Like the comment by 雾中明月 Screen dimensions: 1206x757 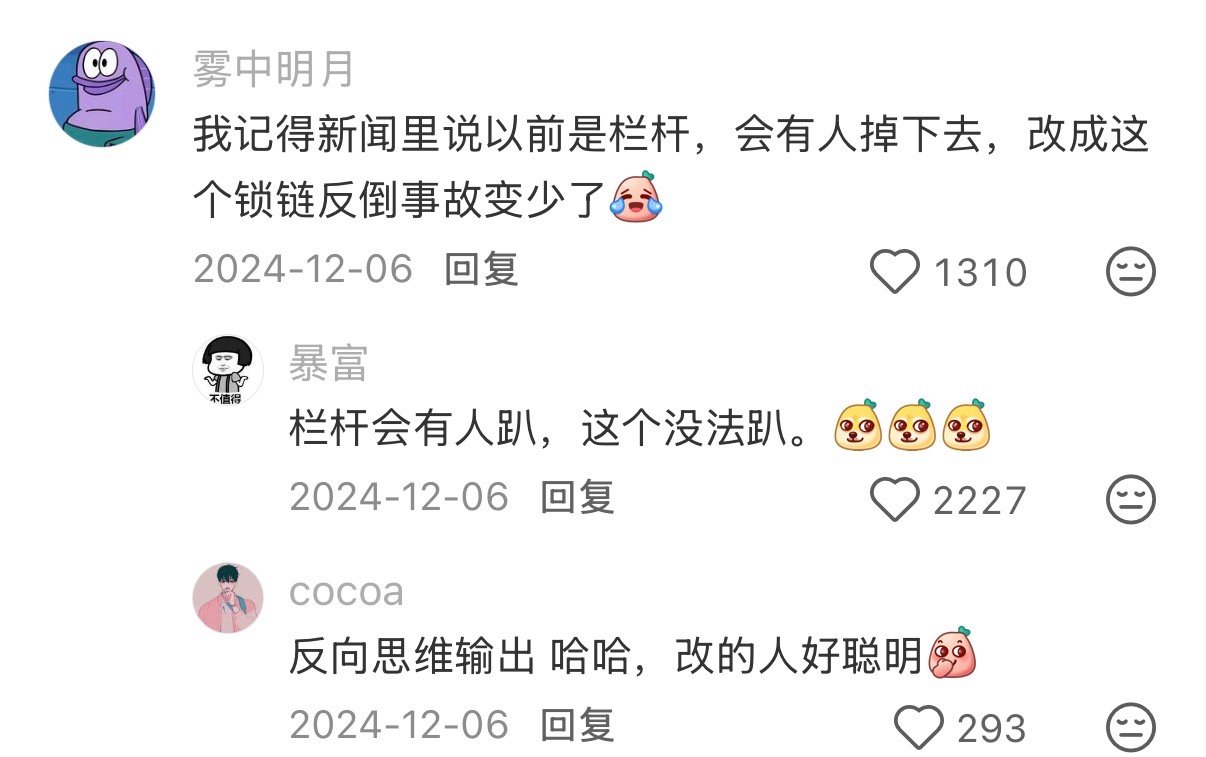(895, 271)
